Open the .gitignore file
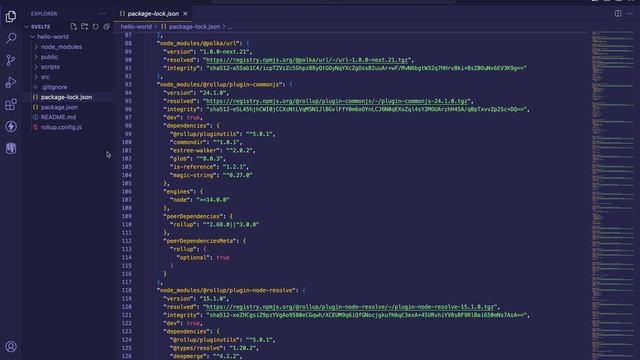The height and width of the screenshot is (360, 640). tap(54, 87)
